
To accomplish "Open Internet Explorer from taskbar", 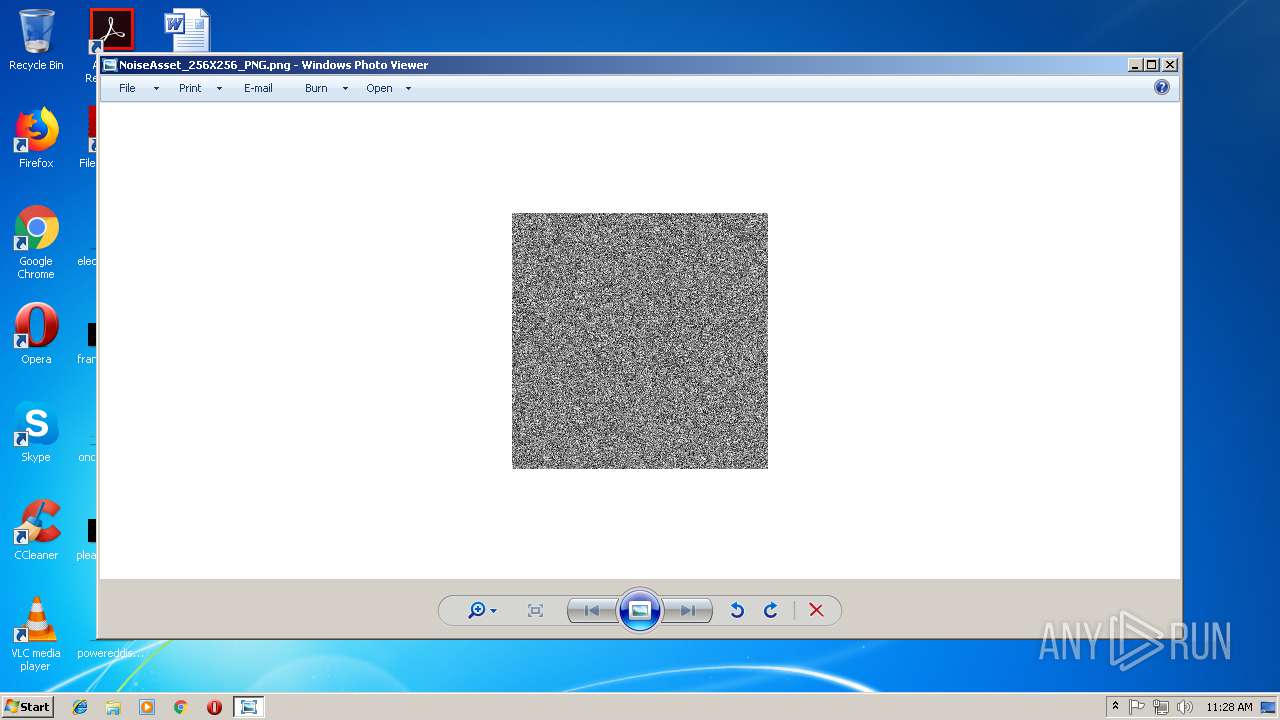I will click(x=80, y=707).
